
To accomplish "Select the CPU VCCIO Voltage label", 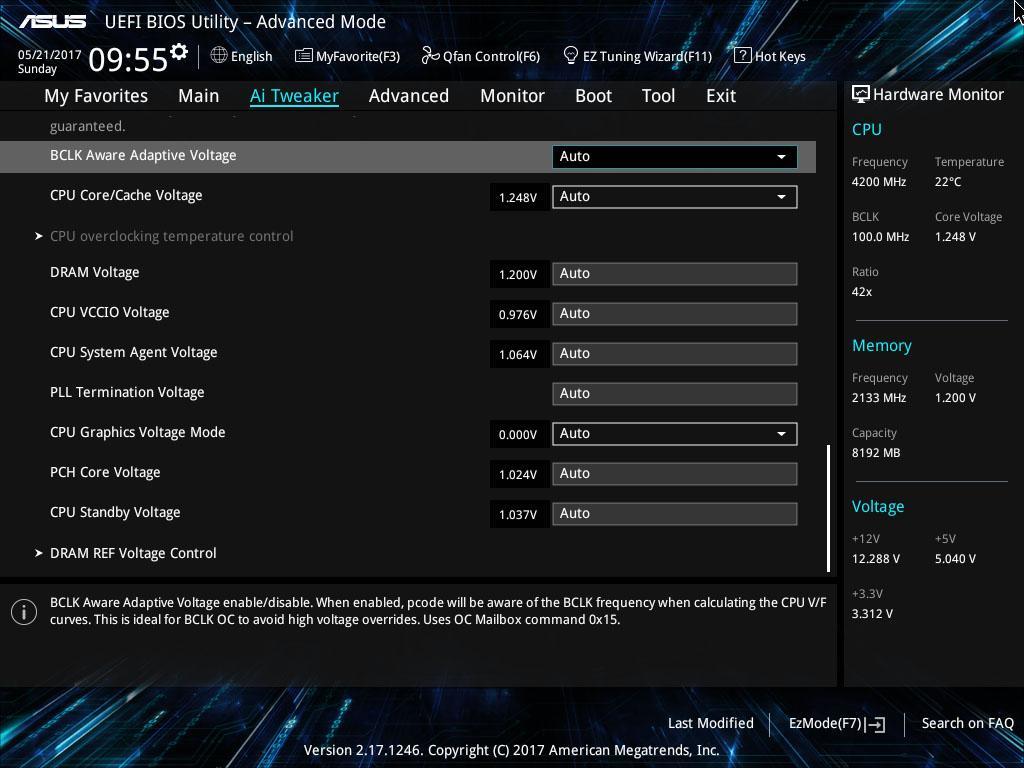I will [x=110, y=312].
